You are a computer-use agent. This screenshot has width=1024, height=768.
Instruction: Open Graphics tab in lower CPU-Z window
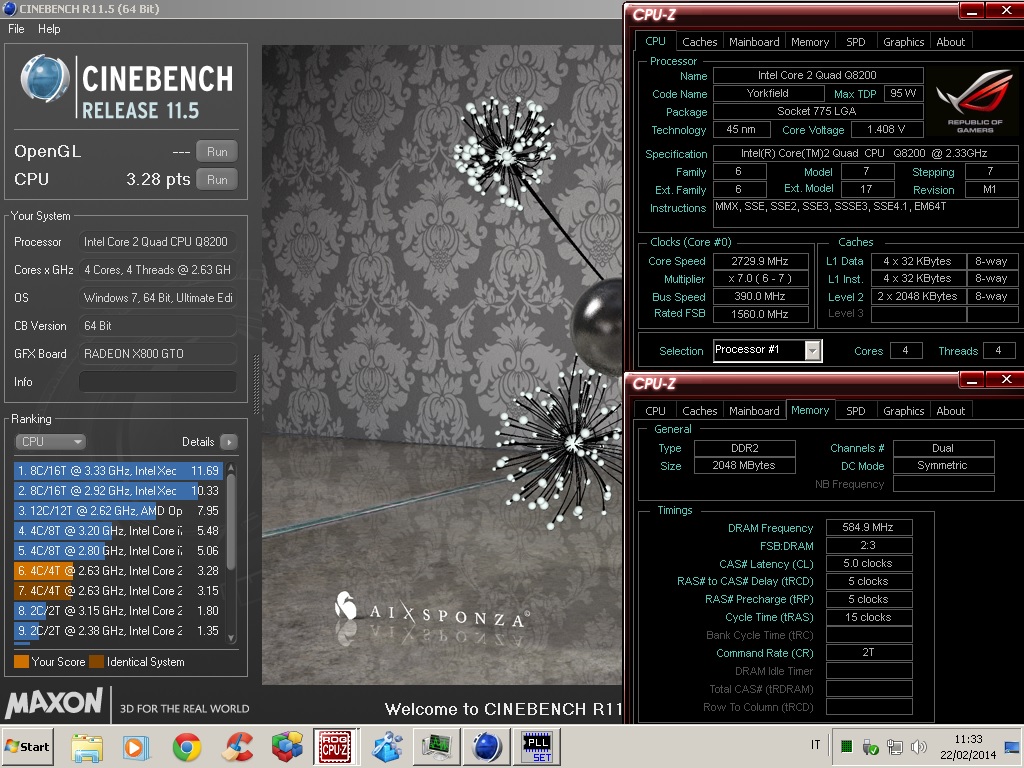tap(903, 411)
